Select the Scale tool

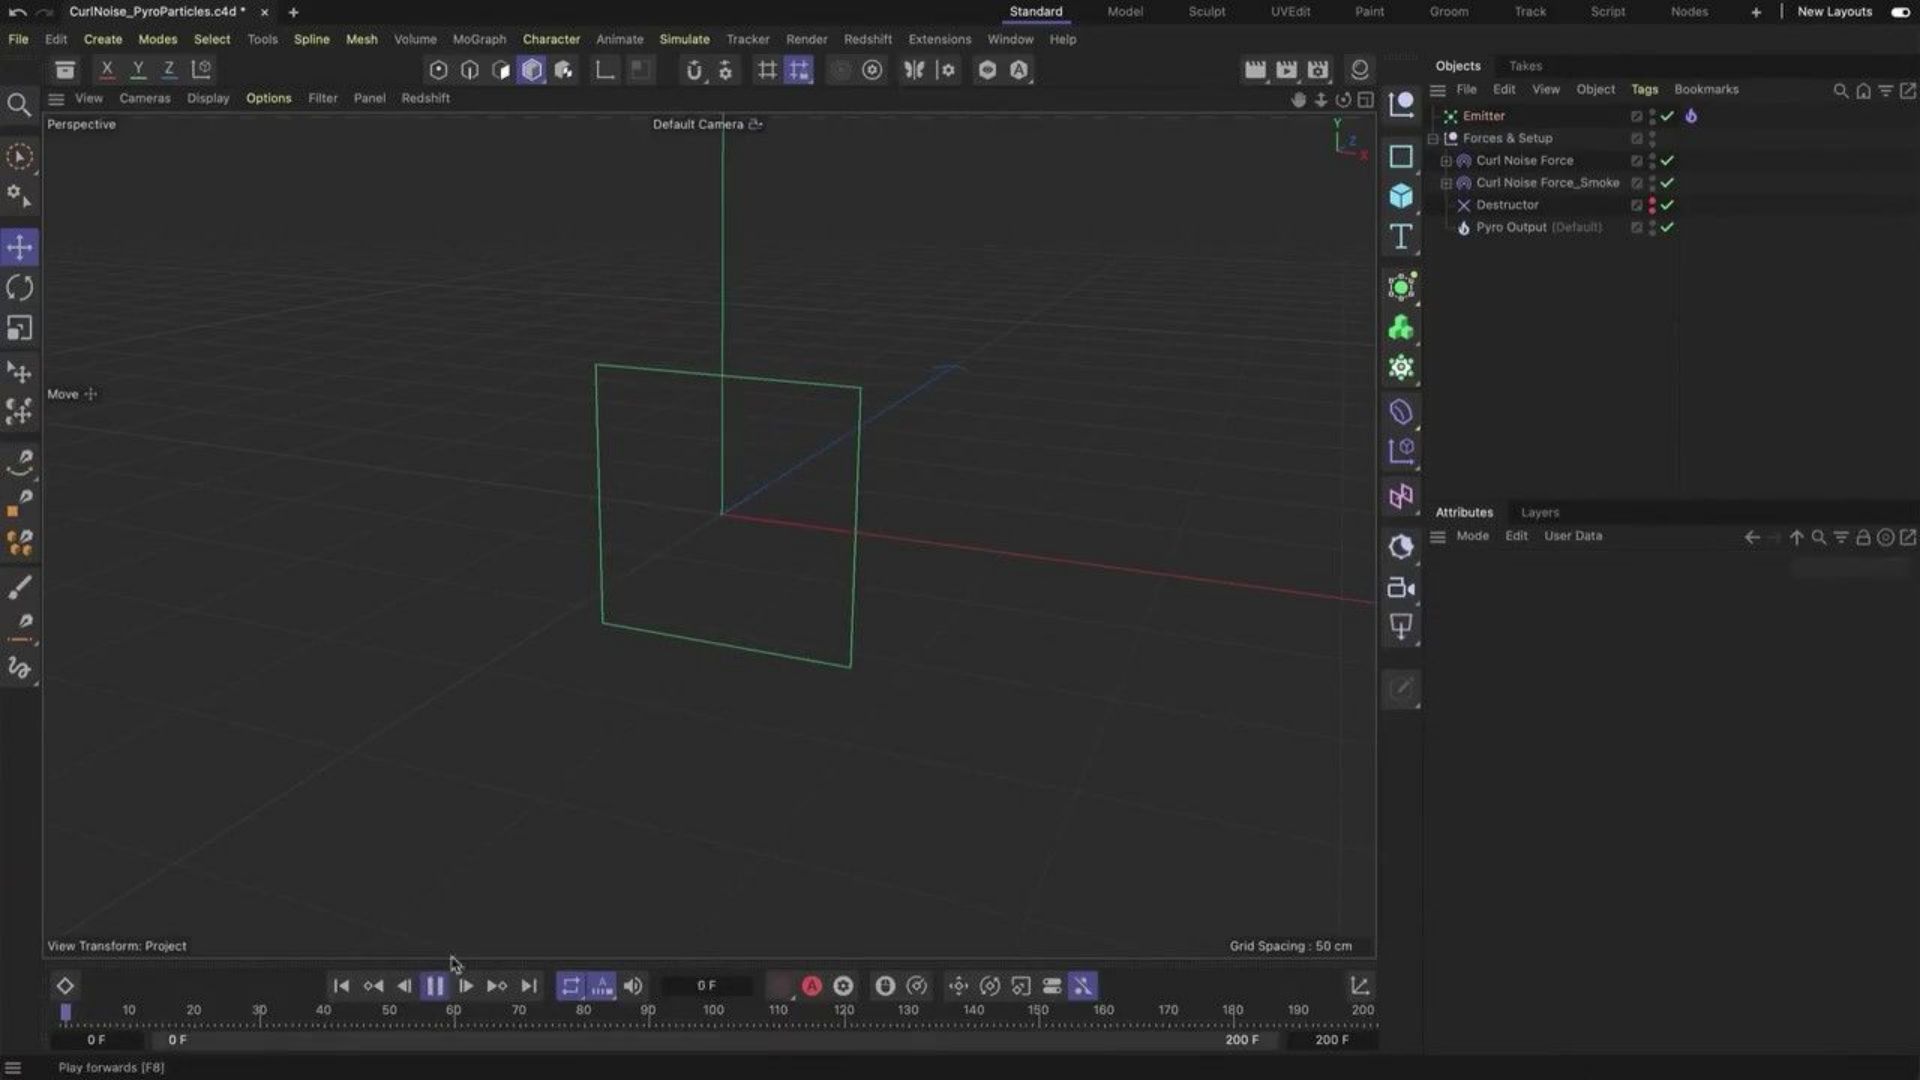[19, 329]
